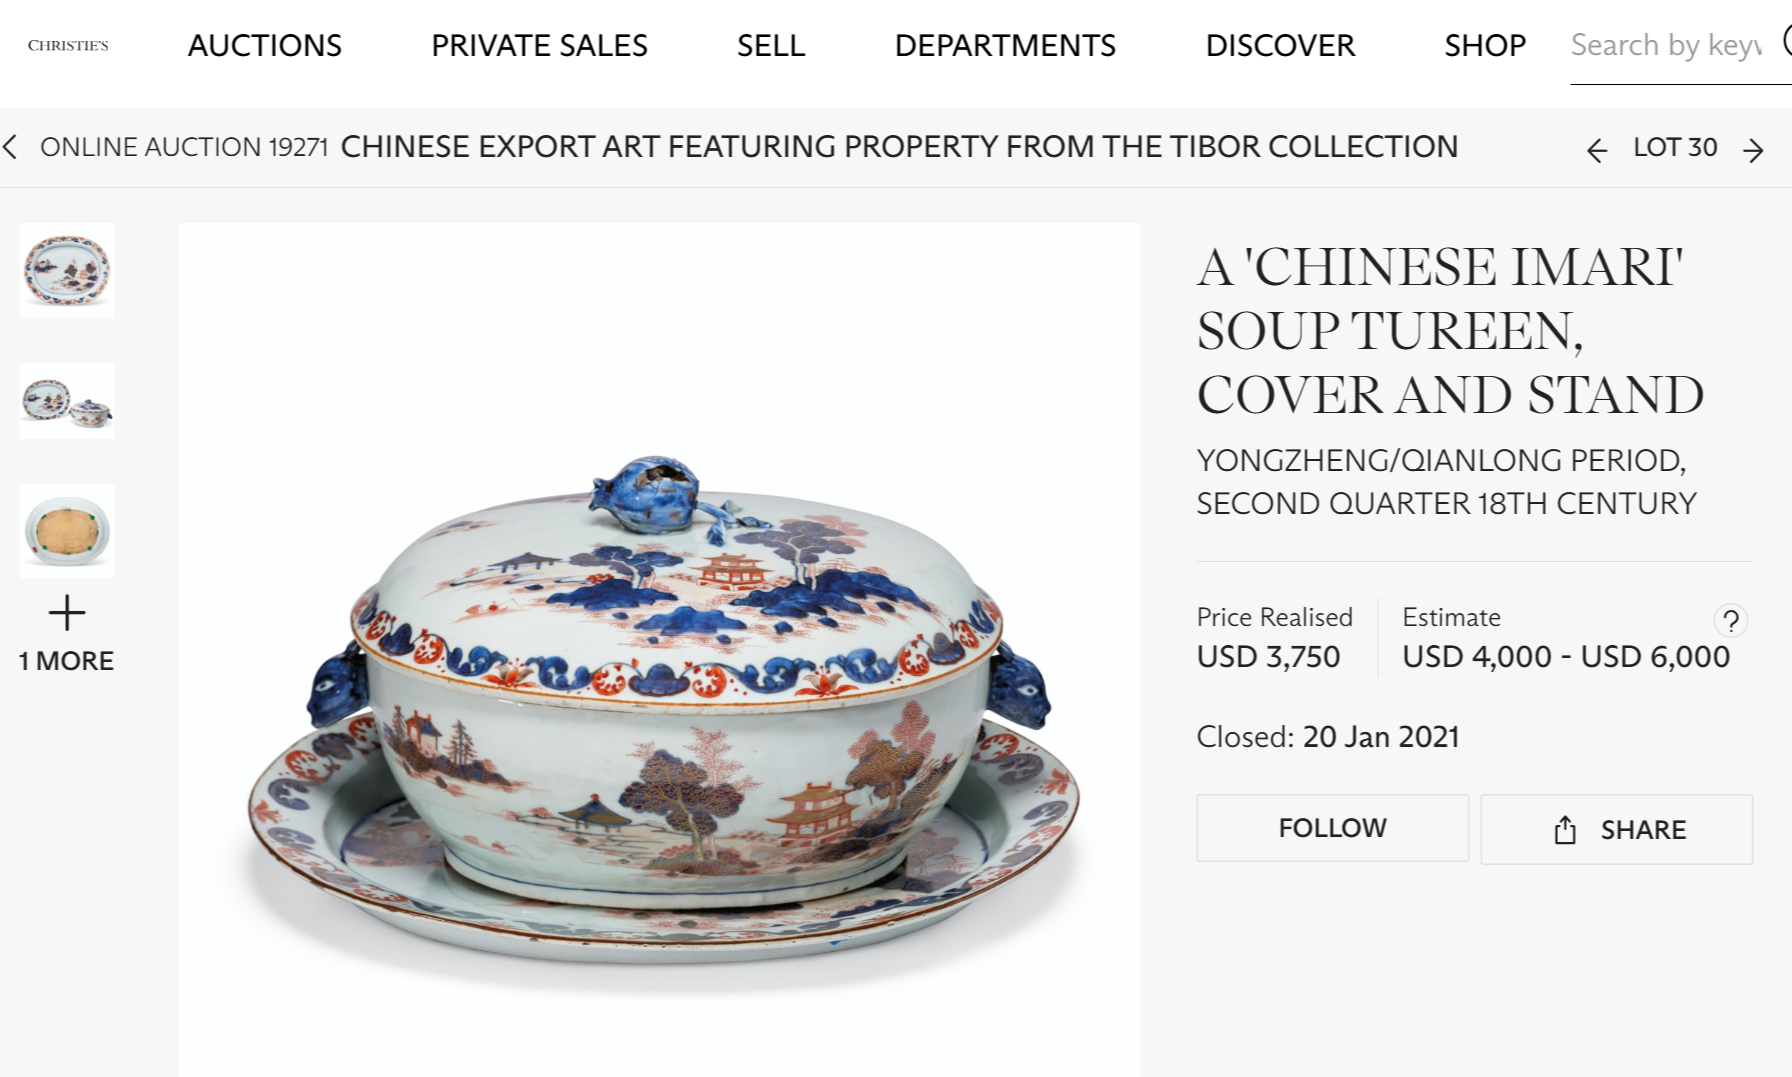Click the search magnifier icon
Viewport: 1792px width, 1077px height.
(x=1787, y=42)
